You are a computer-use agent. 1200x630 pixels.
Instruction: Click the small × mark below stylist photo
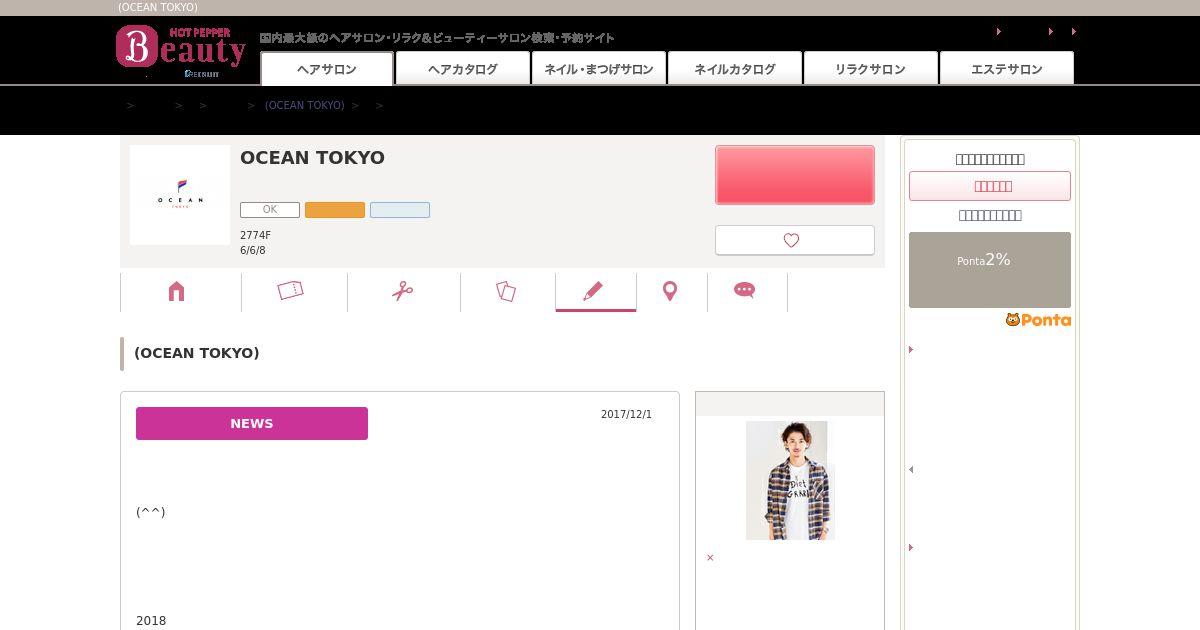tap(710, 558)
